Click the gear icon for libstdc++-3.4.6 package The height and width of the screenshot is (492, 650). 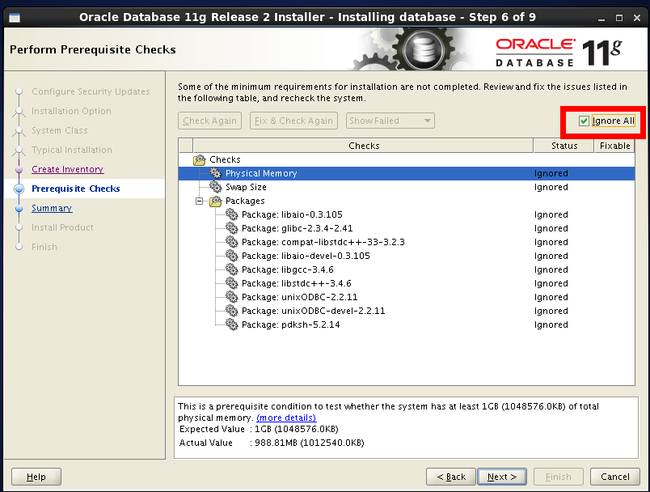(x=232, y=283)
